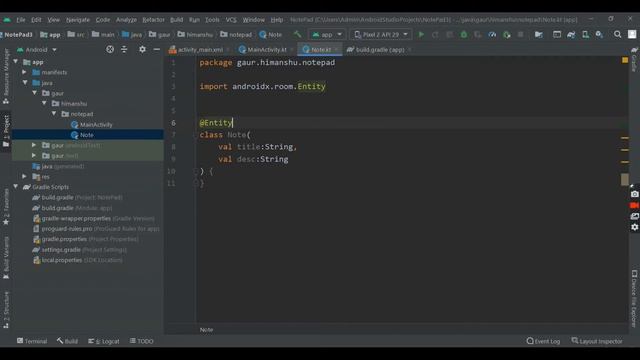
Task: Close the Note.kt editor tab
Action: click(x=336, y=49)
